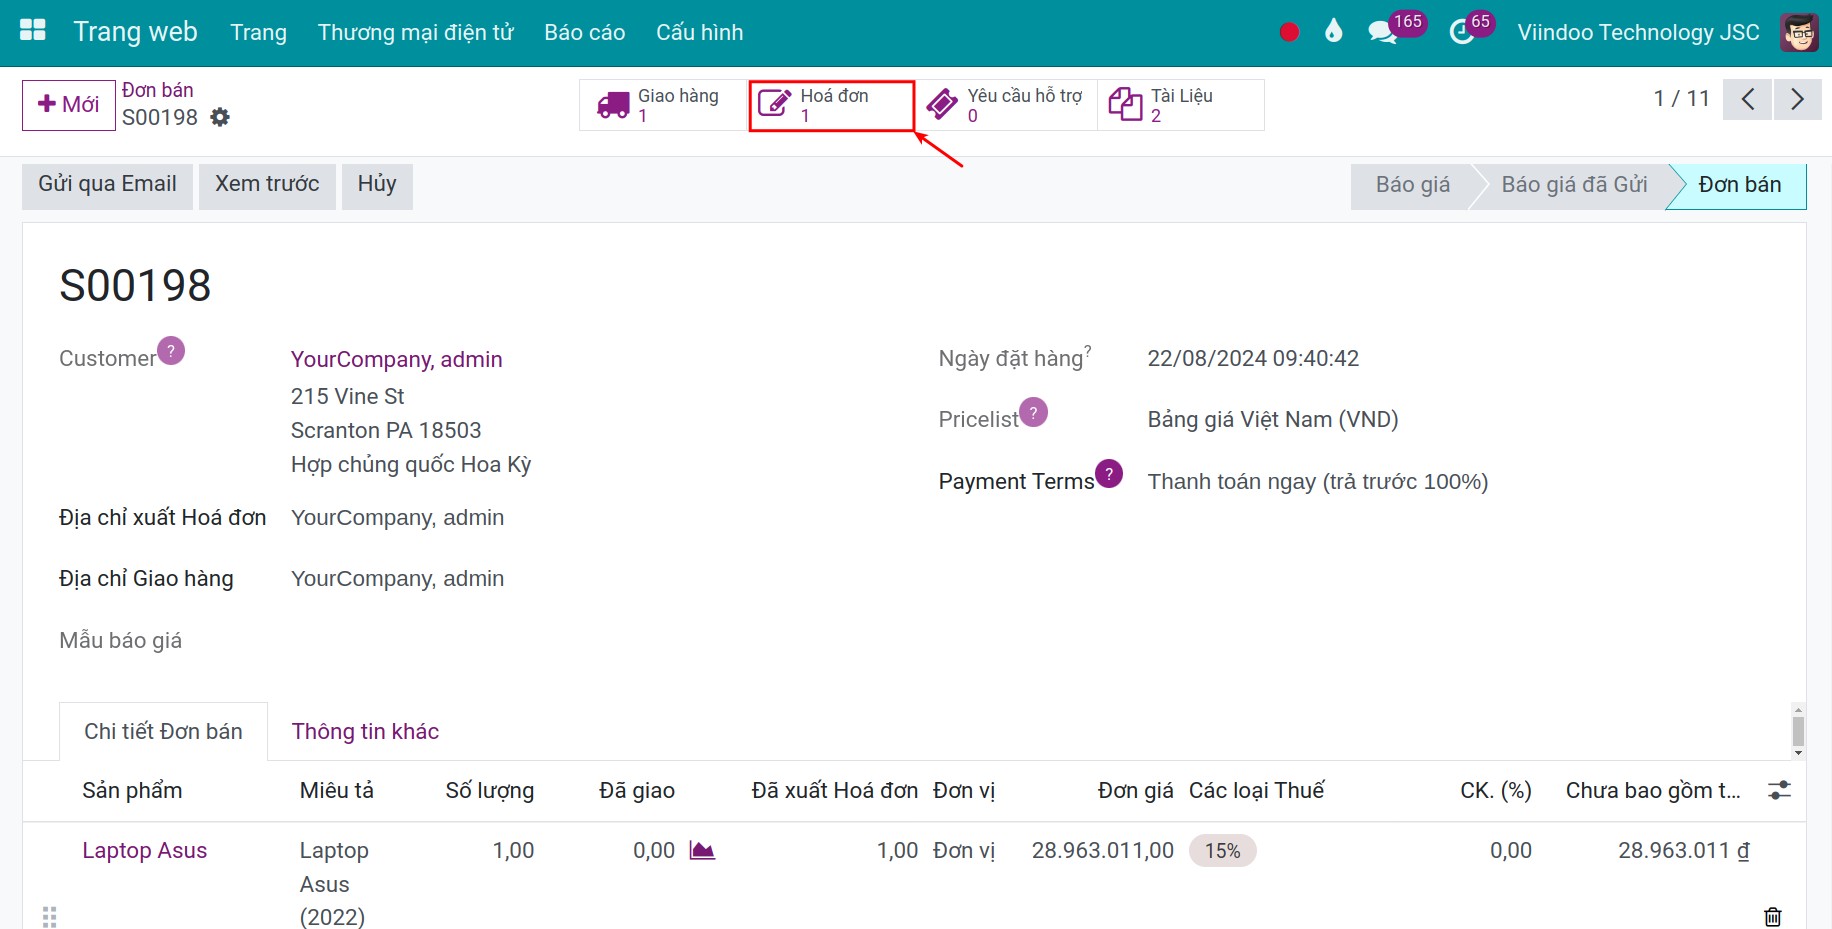Click the Mới new button
Viewport: 1832px width, 929px height.
click(69, 105)
